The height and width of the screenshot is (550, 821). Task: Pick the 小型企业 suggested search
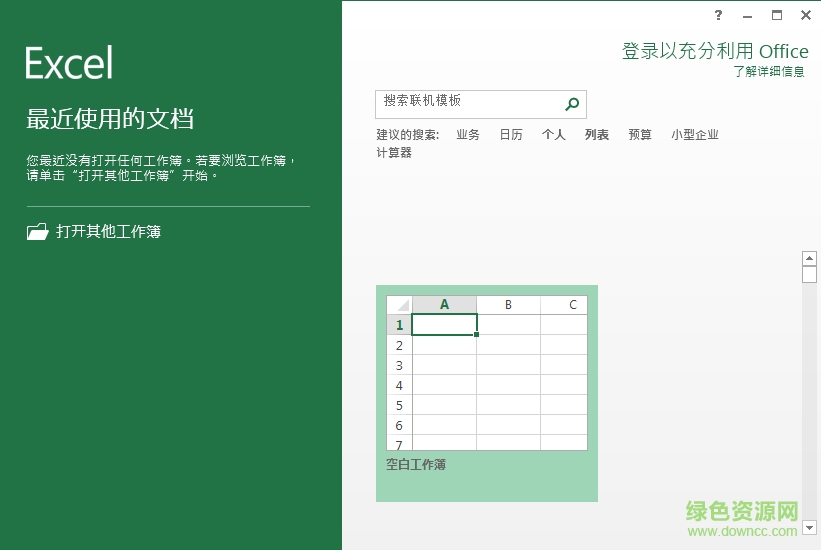point(695,135)
